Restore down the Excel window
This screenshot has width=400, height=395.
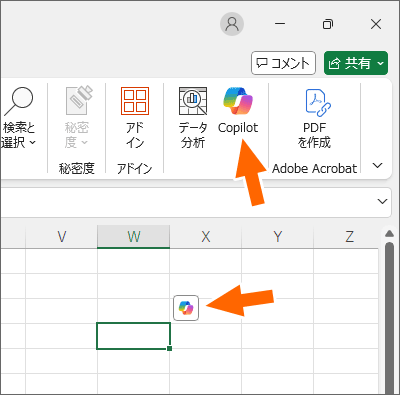point(328,24)
